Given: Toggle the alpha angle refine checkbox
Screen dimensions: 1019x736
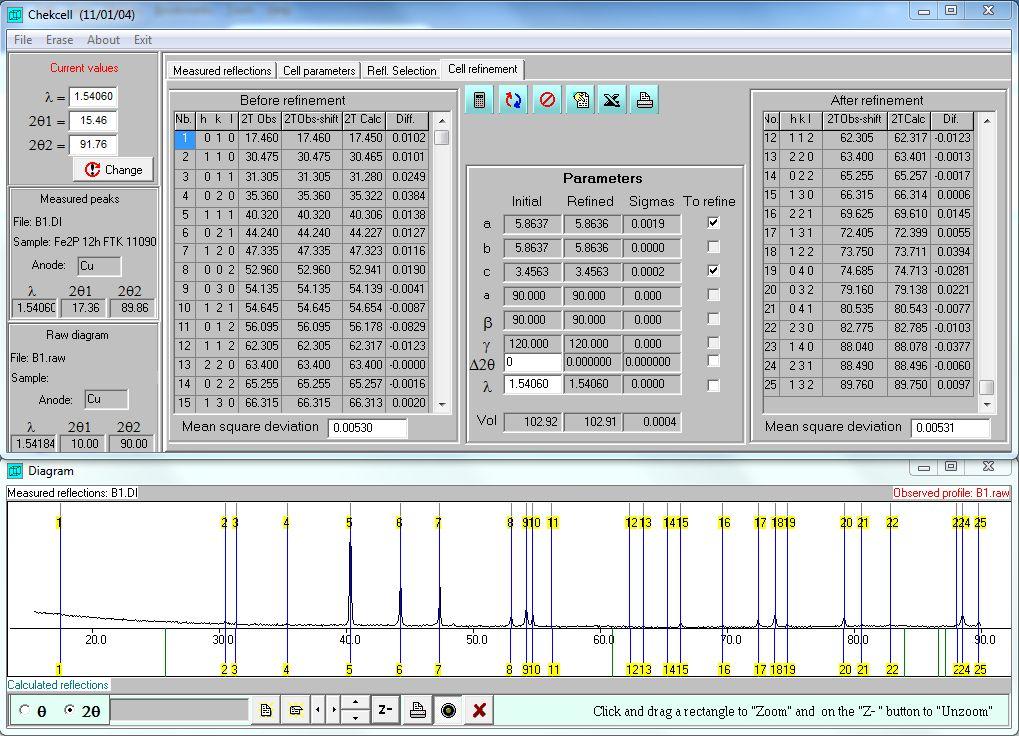Looking at the screenshot, I should [x=713, y=295].
